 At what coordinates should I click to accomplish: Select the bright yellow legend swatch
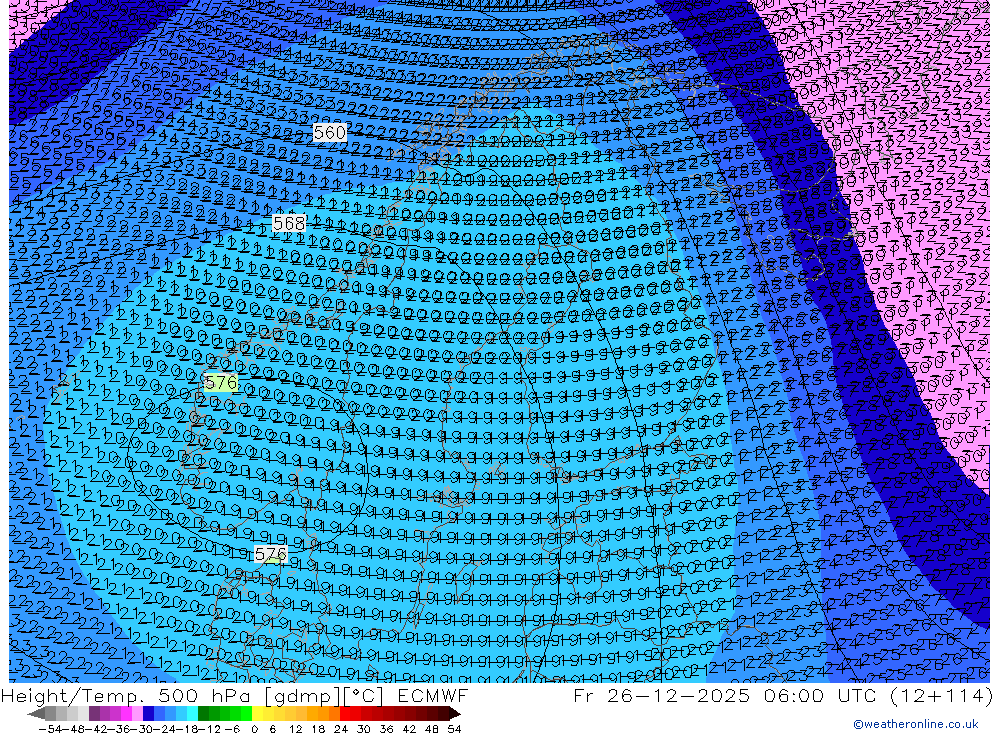tap(258, 713)
